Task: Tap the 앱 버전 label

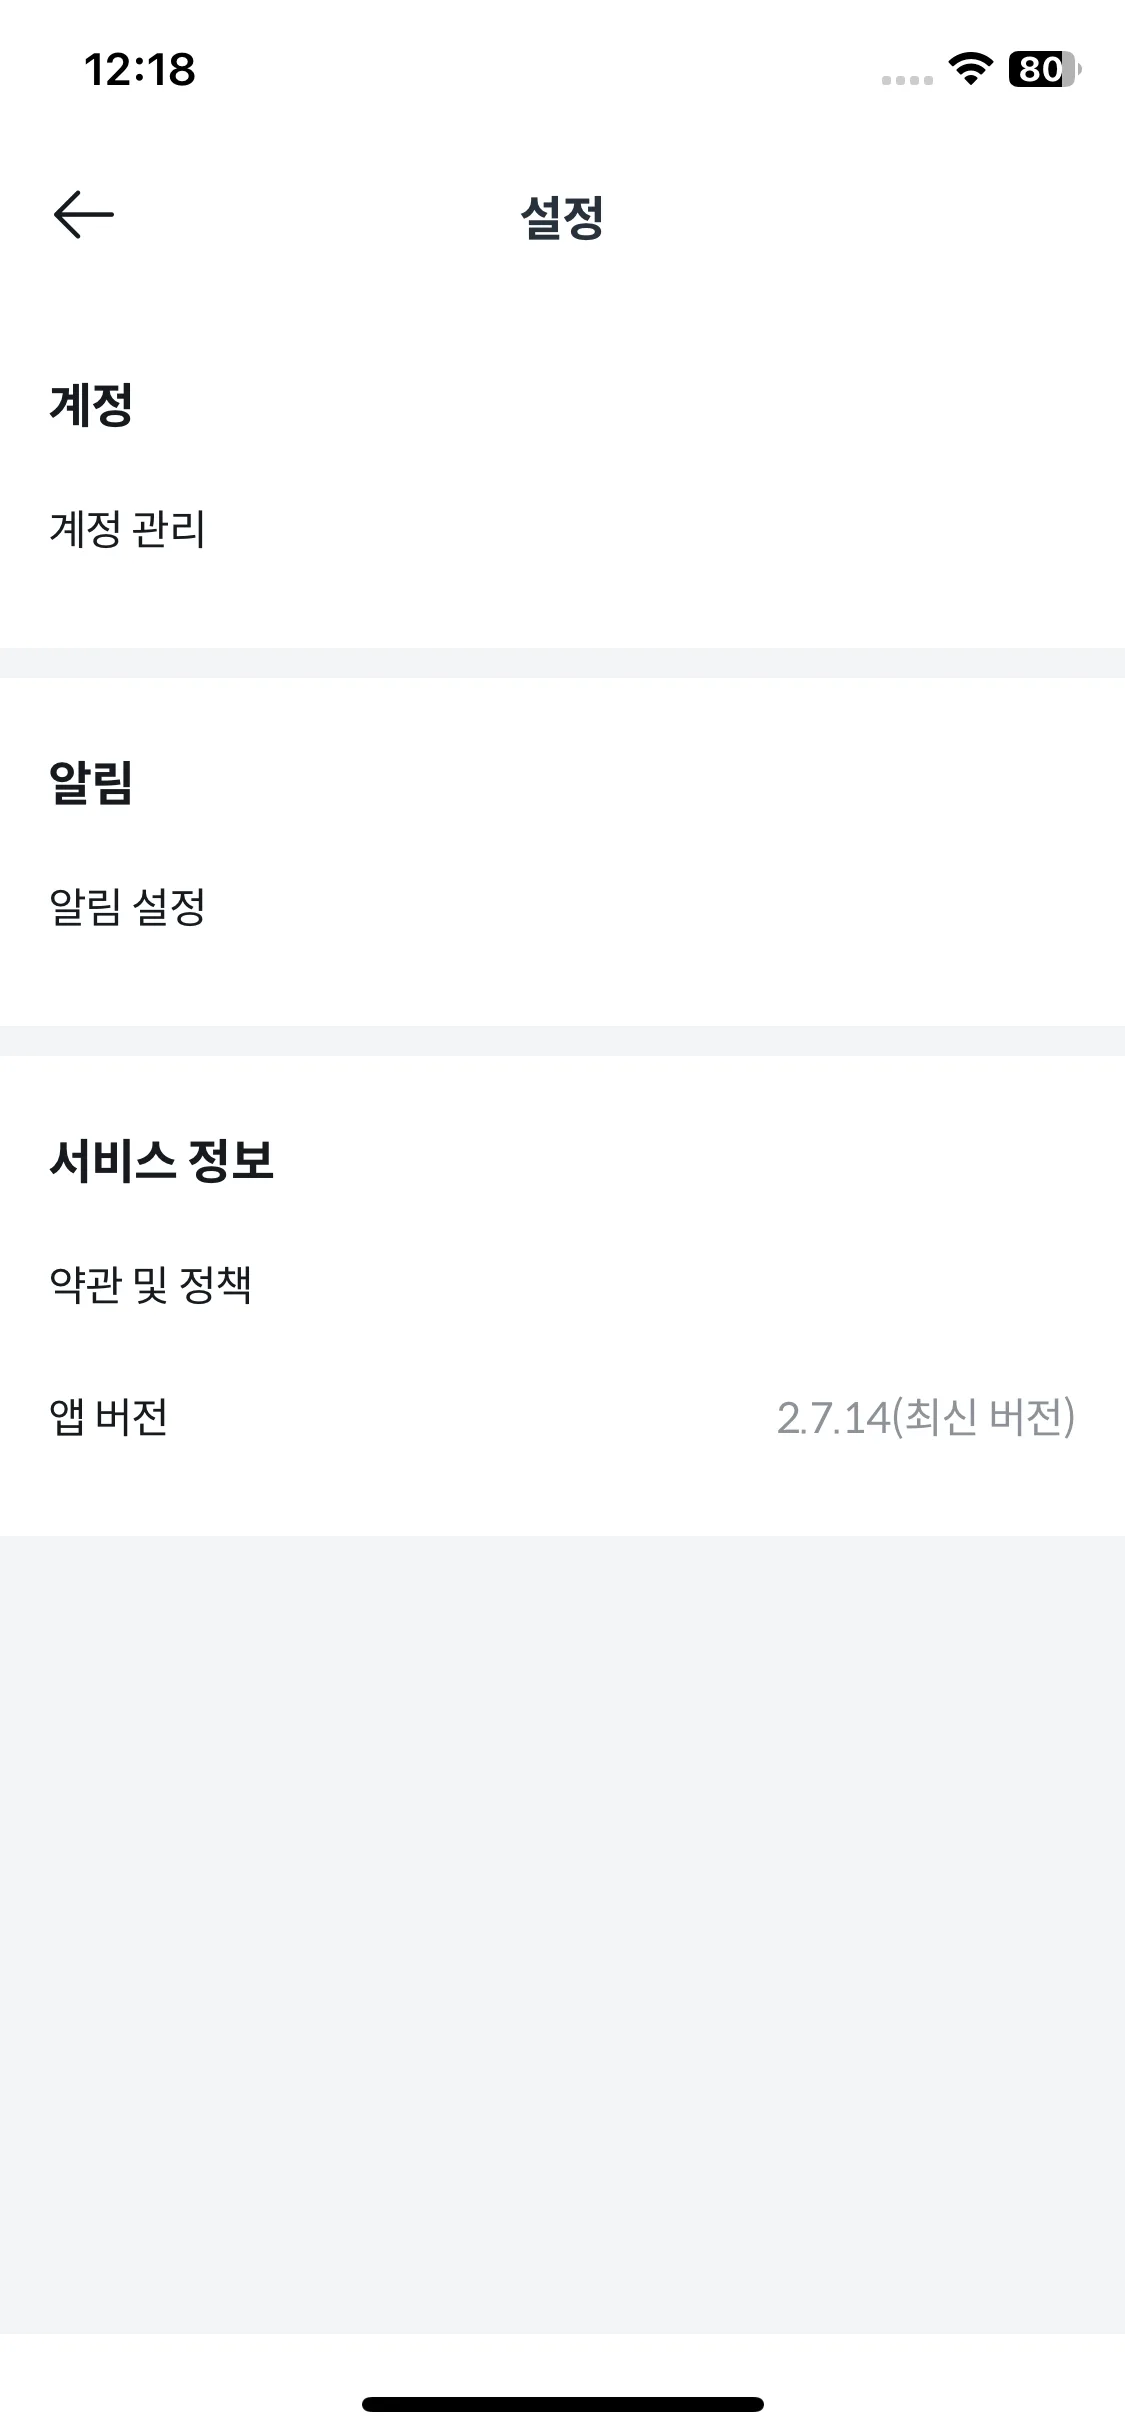Action: [108, 1417]
